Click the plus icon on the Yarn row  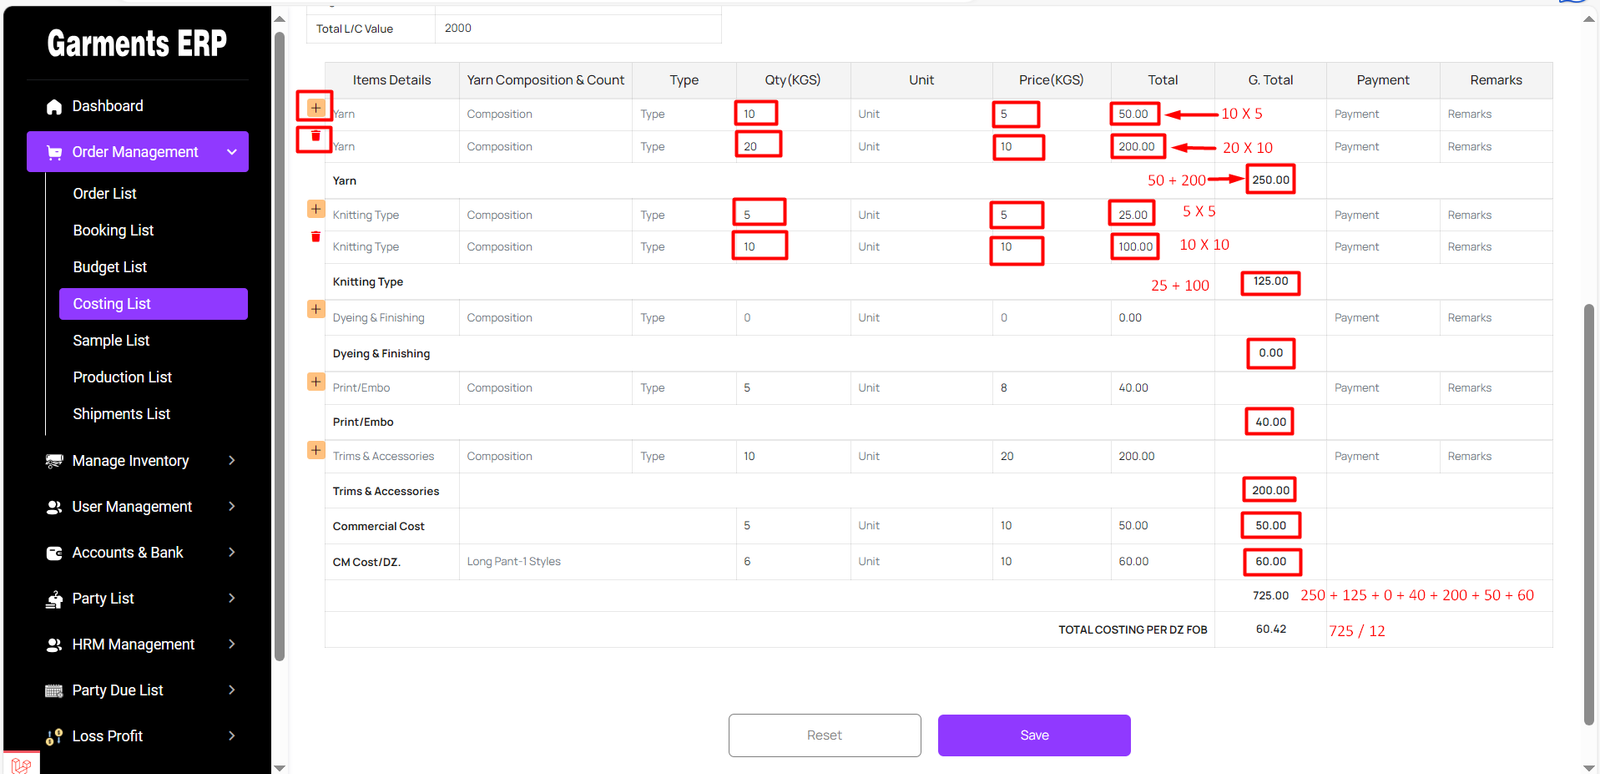[315, 107]
